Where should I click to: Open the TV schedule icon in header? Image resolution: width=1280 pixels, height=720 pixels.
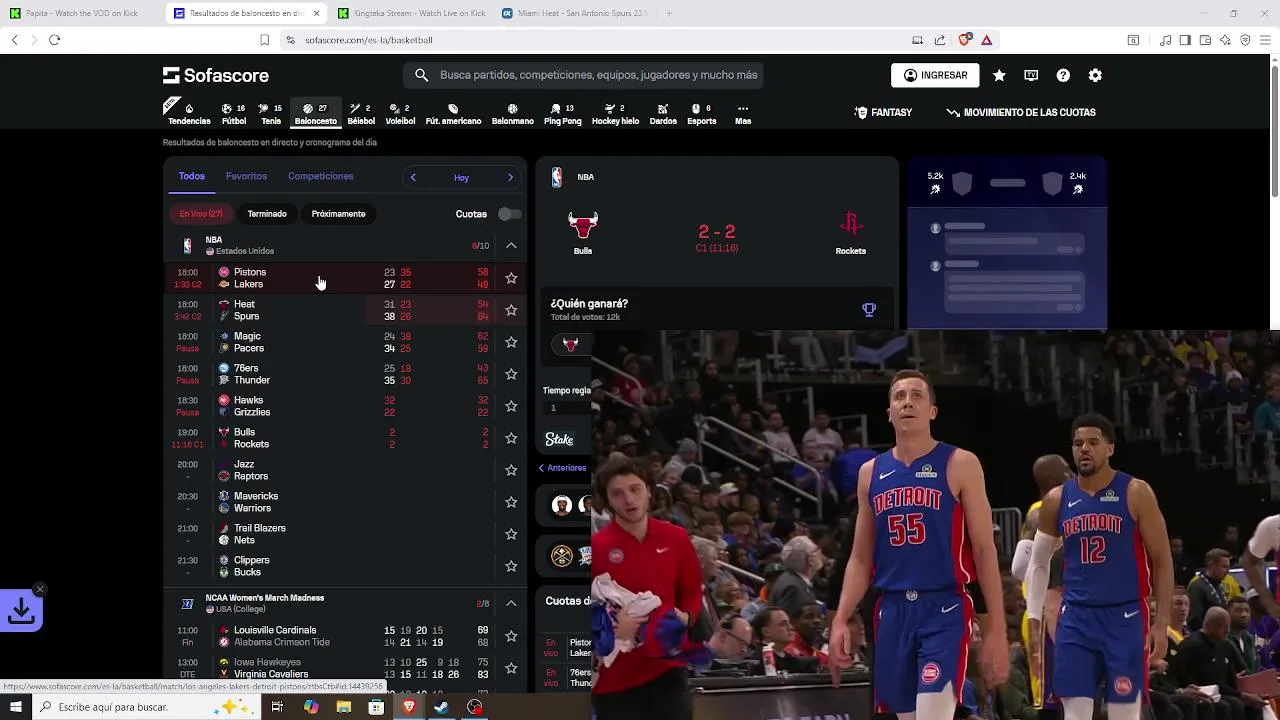click(x=1031, y=75)
